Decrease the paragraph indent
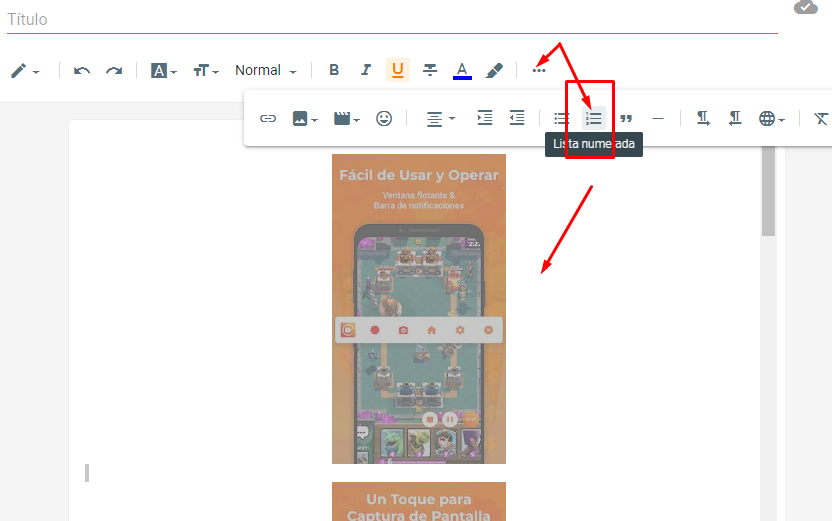832x521 pixels. [516, 118]
